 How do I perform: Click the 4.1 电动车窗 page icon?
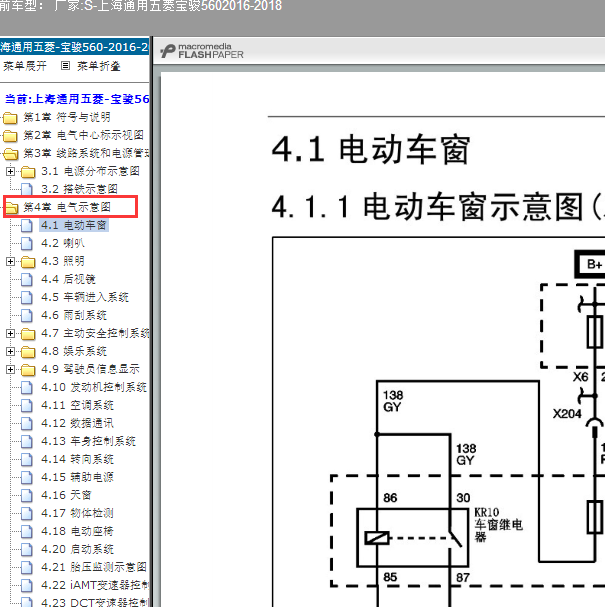point(27,225)
